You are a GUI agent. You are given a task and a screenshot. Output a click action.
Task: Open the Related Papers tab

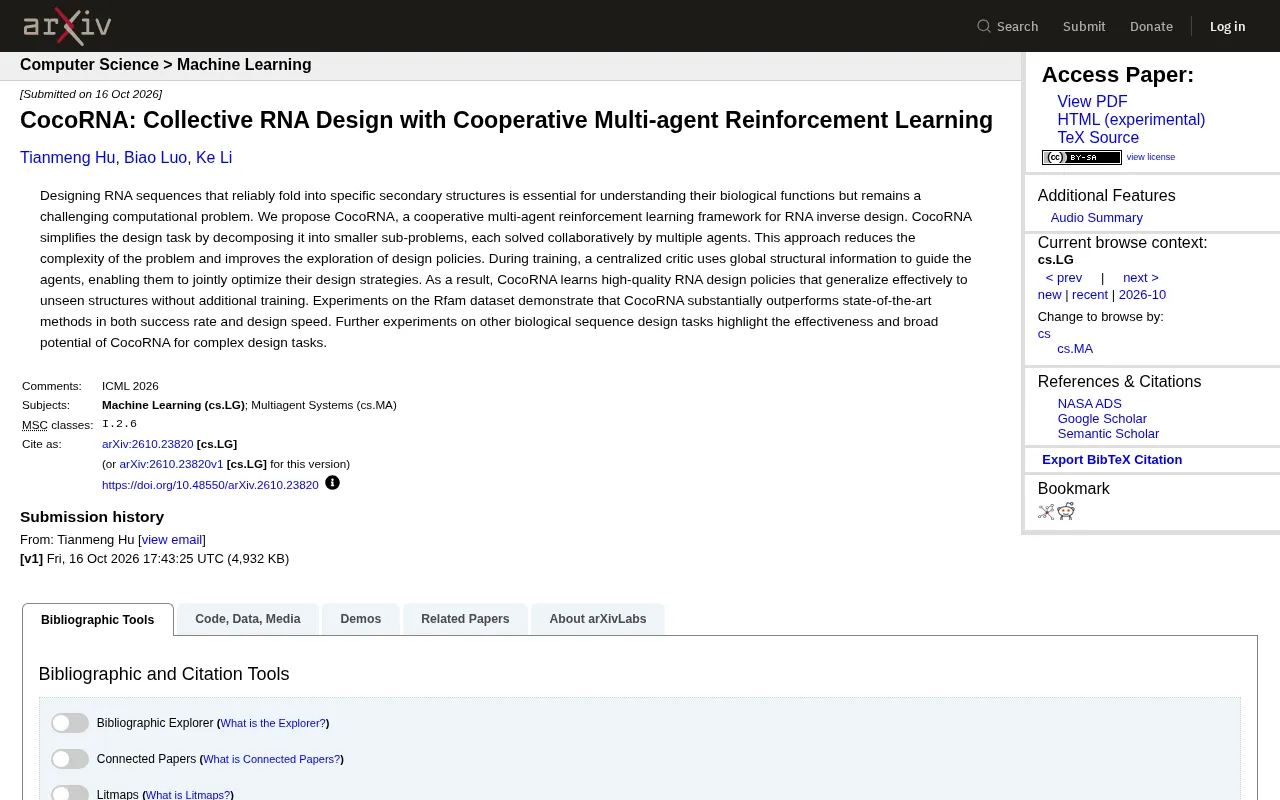(x=465, y=619)
